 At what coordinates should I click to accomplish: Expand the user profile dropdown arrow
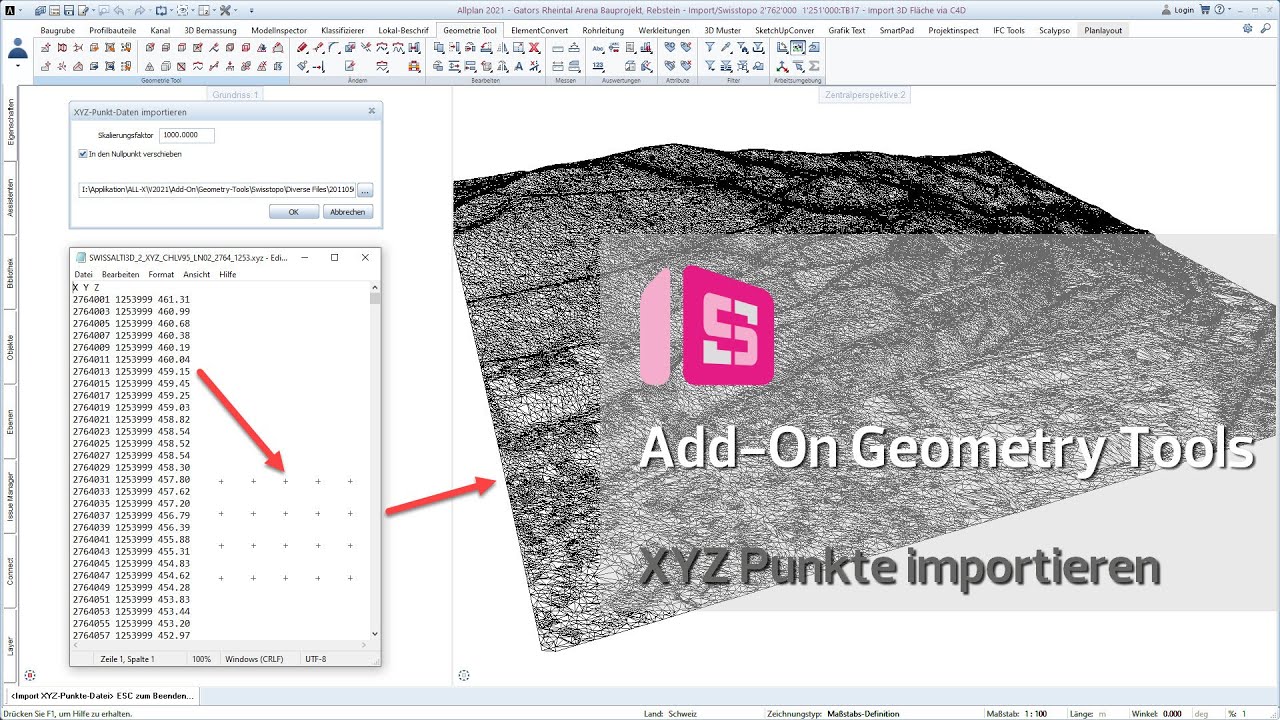[18, 66]
